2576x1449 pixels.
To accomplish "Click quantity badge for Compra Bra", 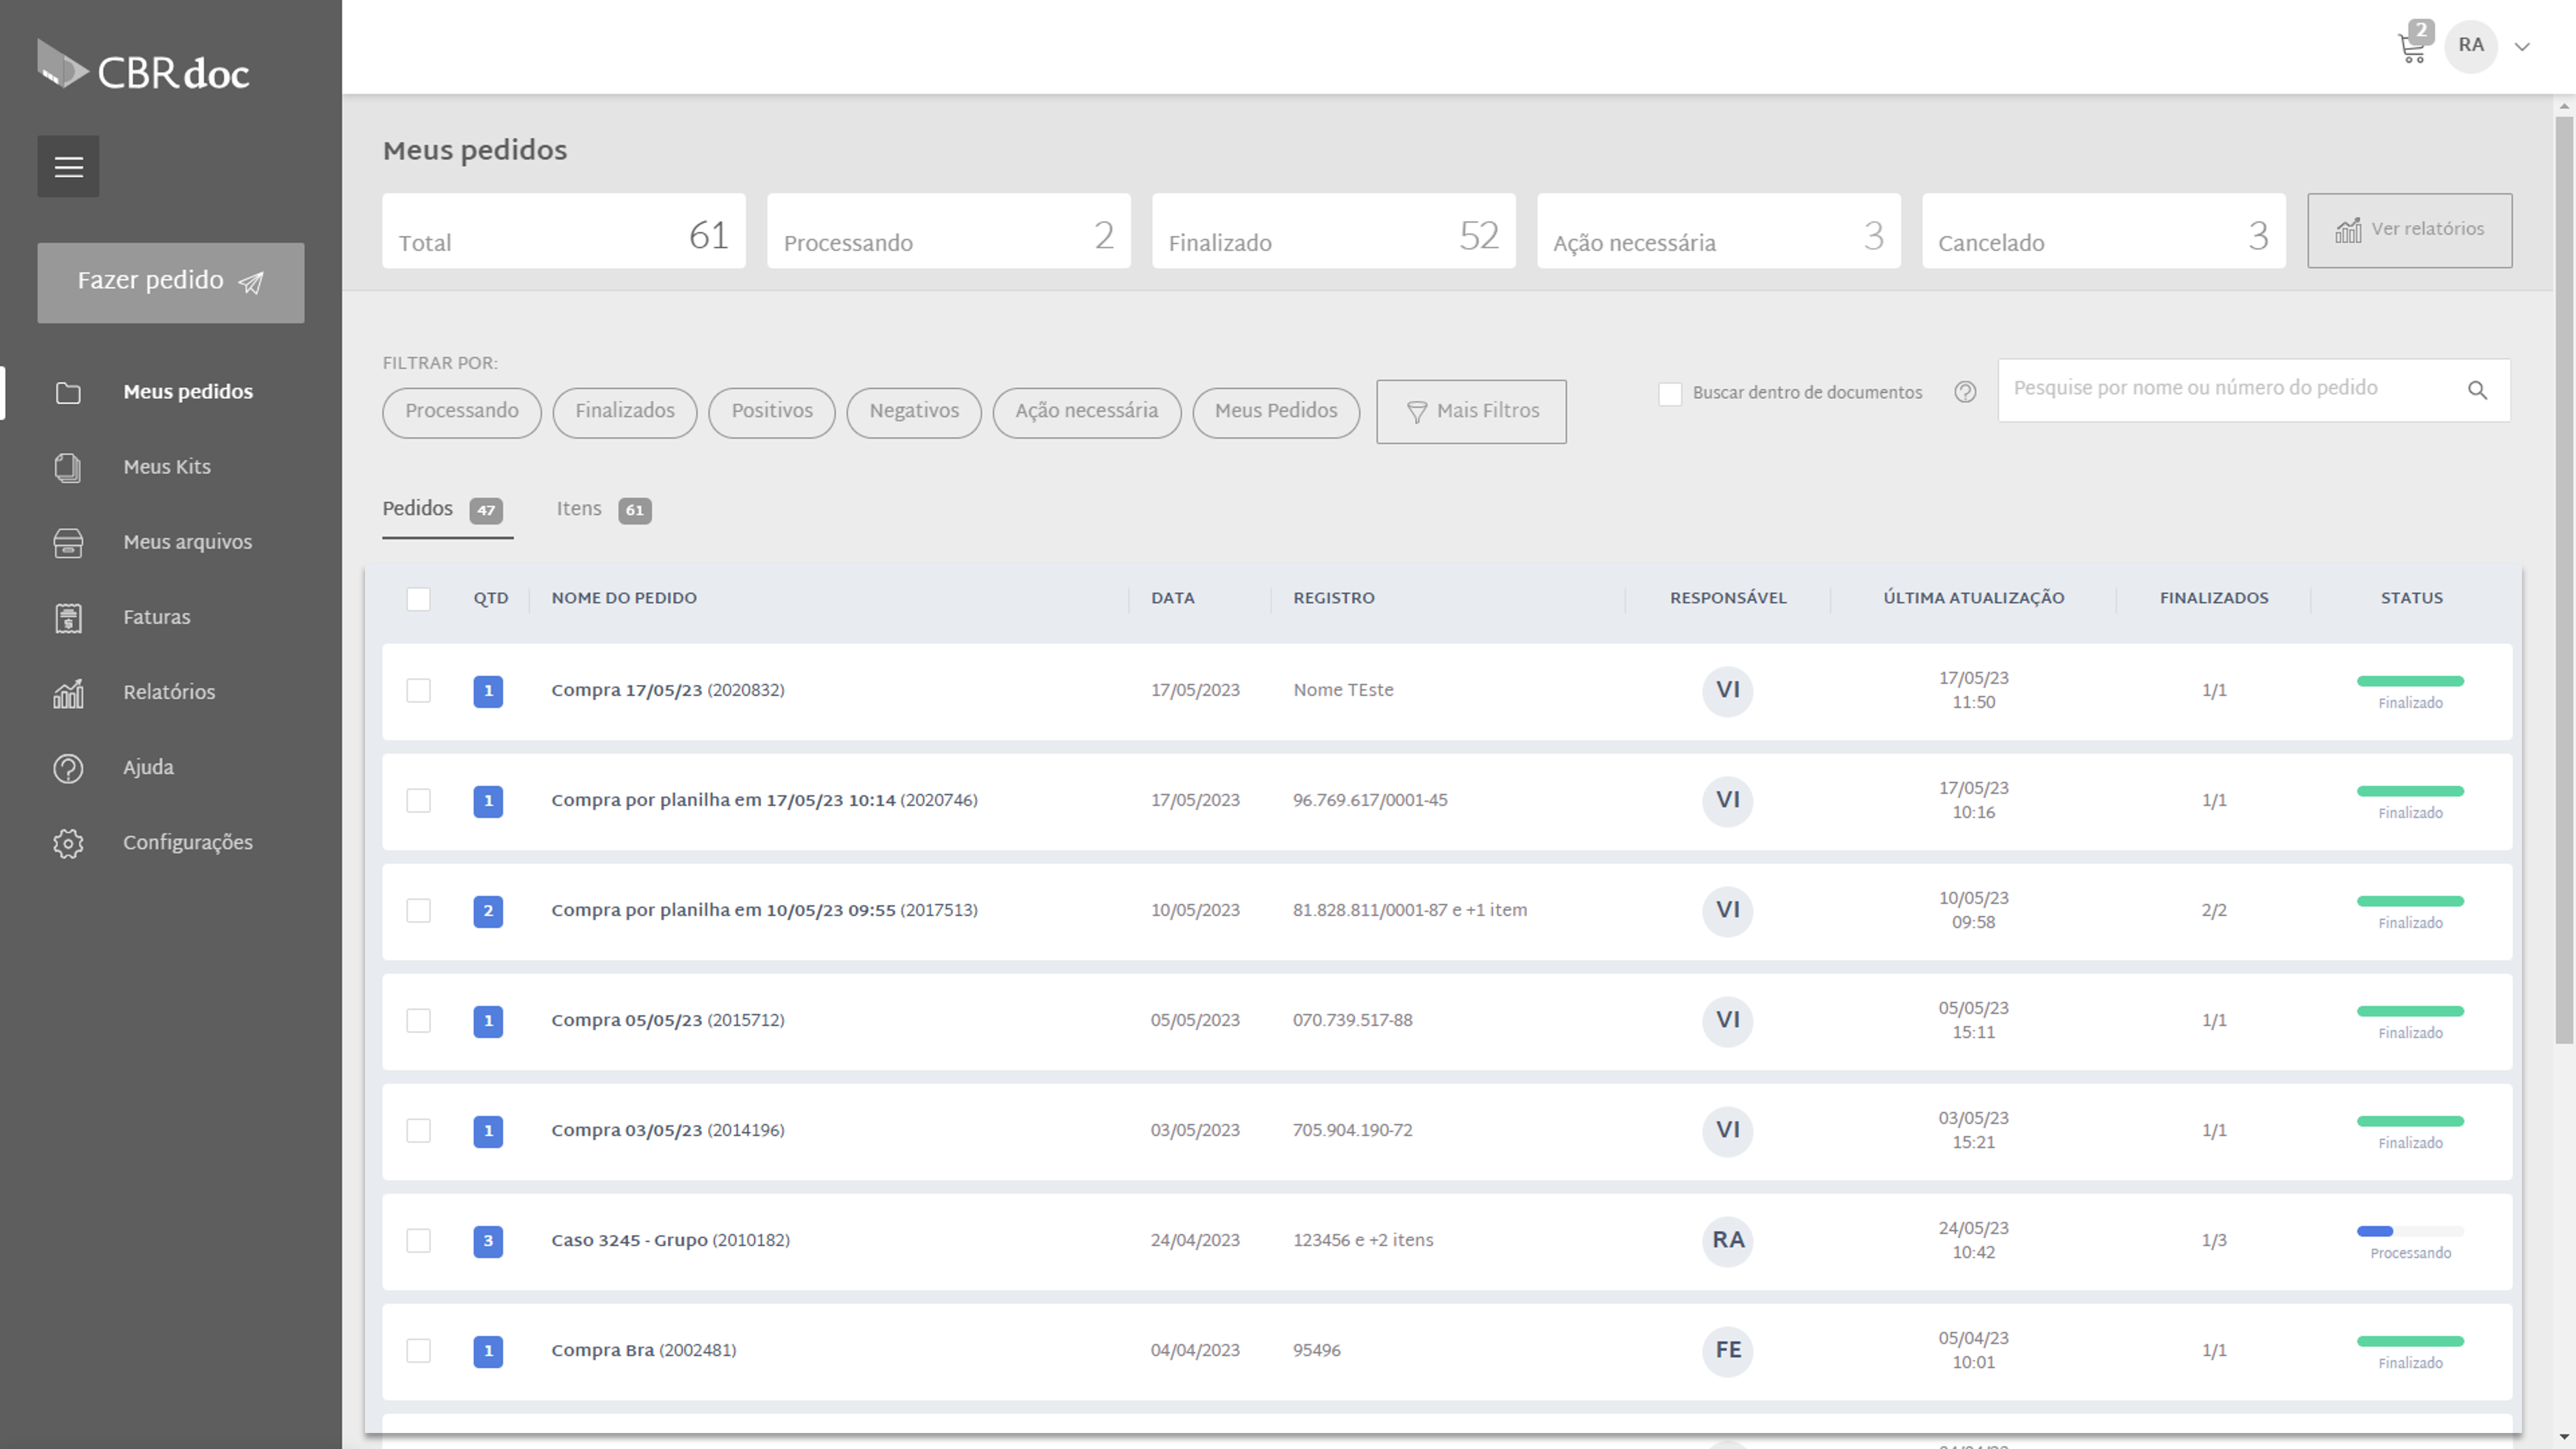I will (488, 1351).
